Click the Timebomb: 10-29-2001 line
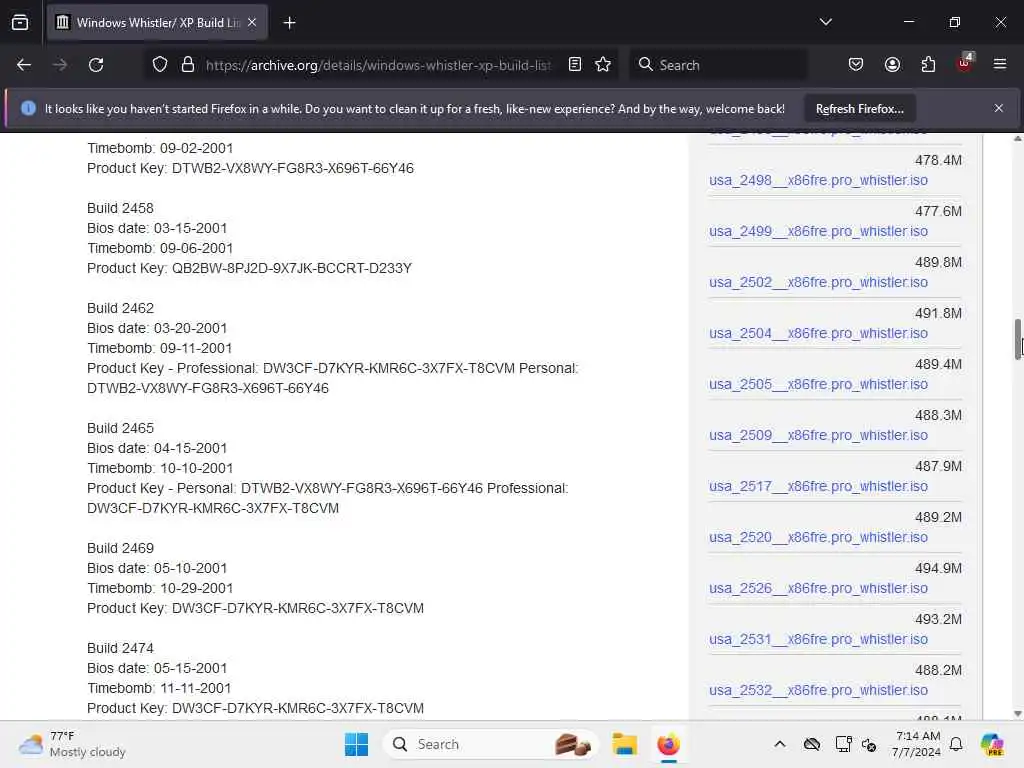This screenshot has height=768, width=1024. 160,588
